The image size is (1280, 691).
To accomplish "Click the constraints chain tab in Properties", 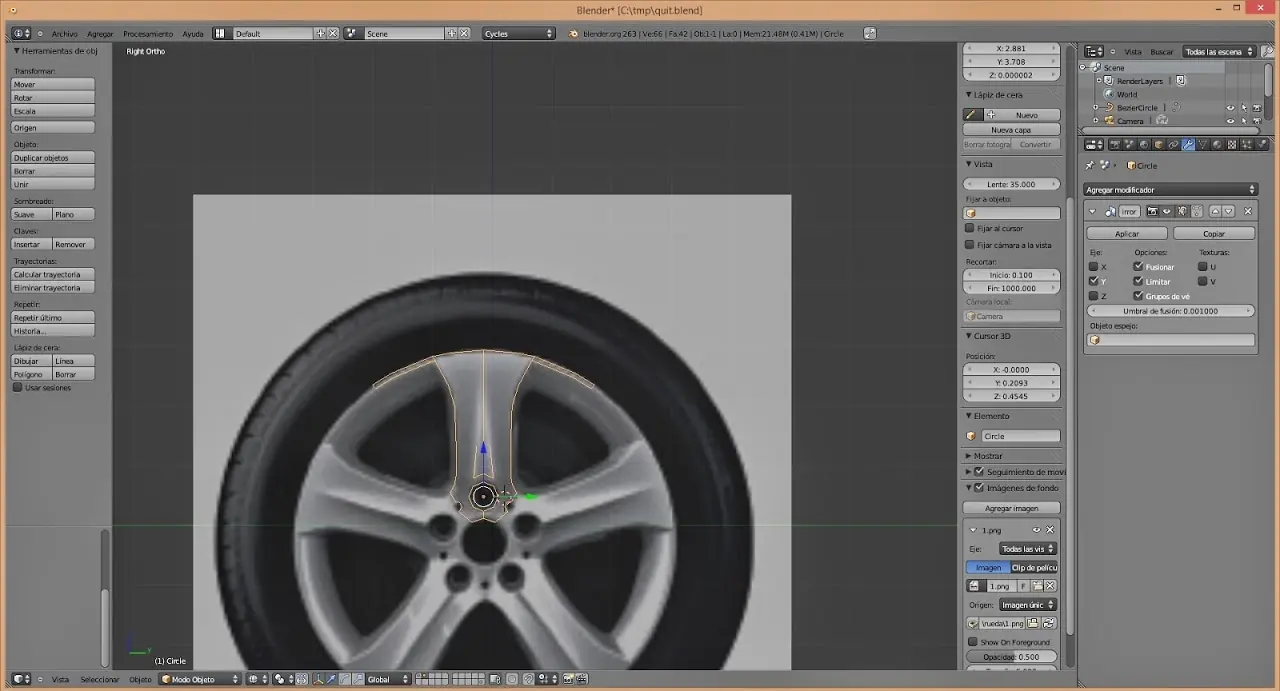I will [x=1173, y=144].
